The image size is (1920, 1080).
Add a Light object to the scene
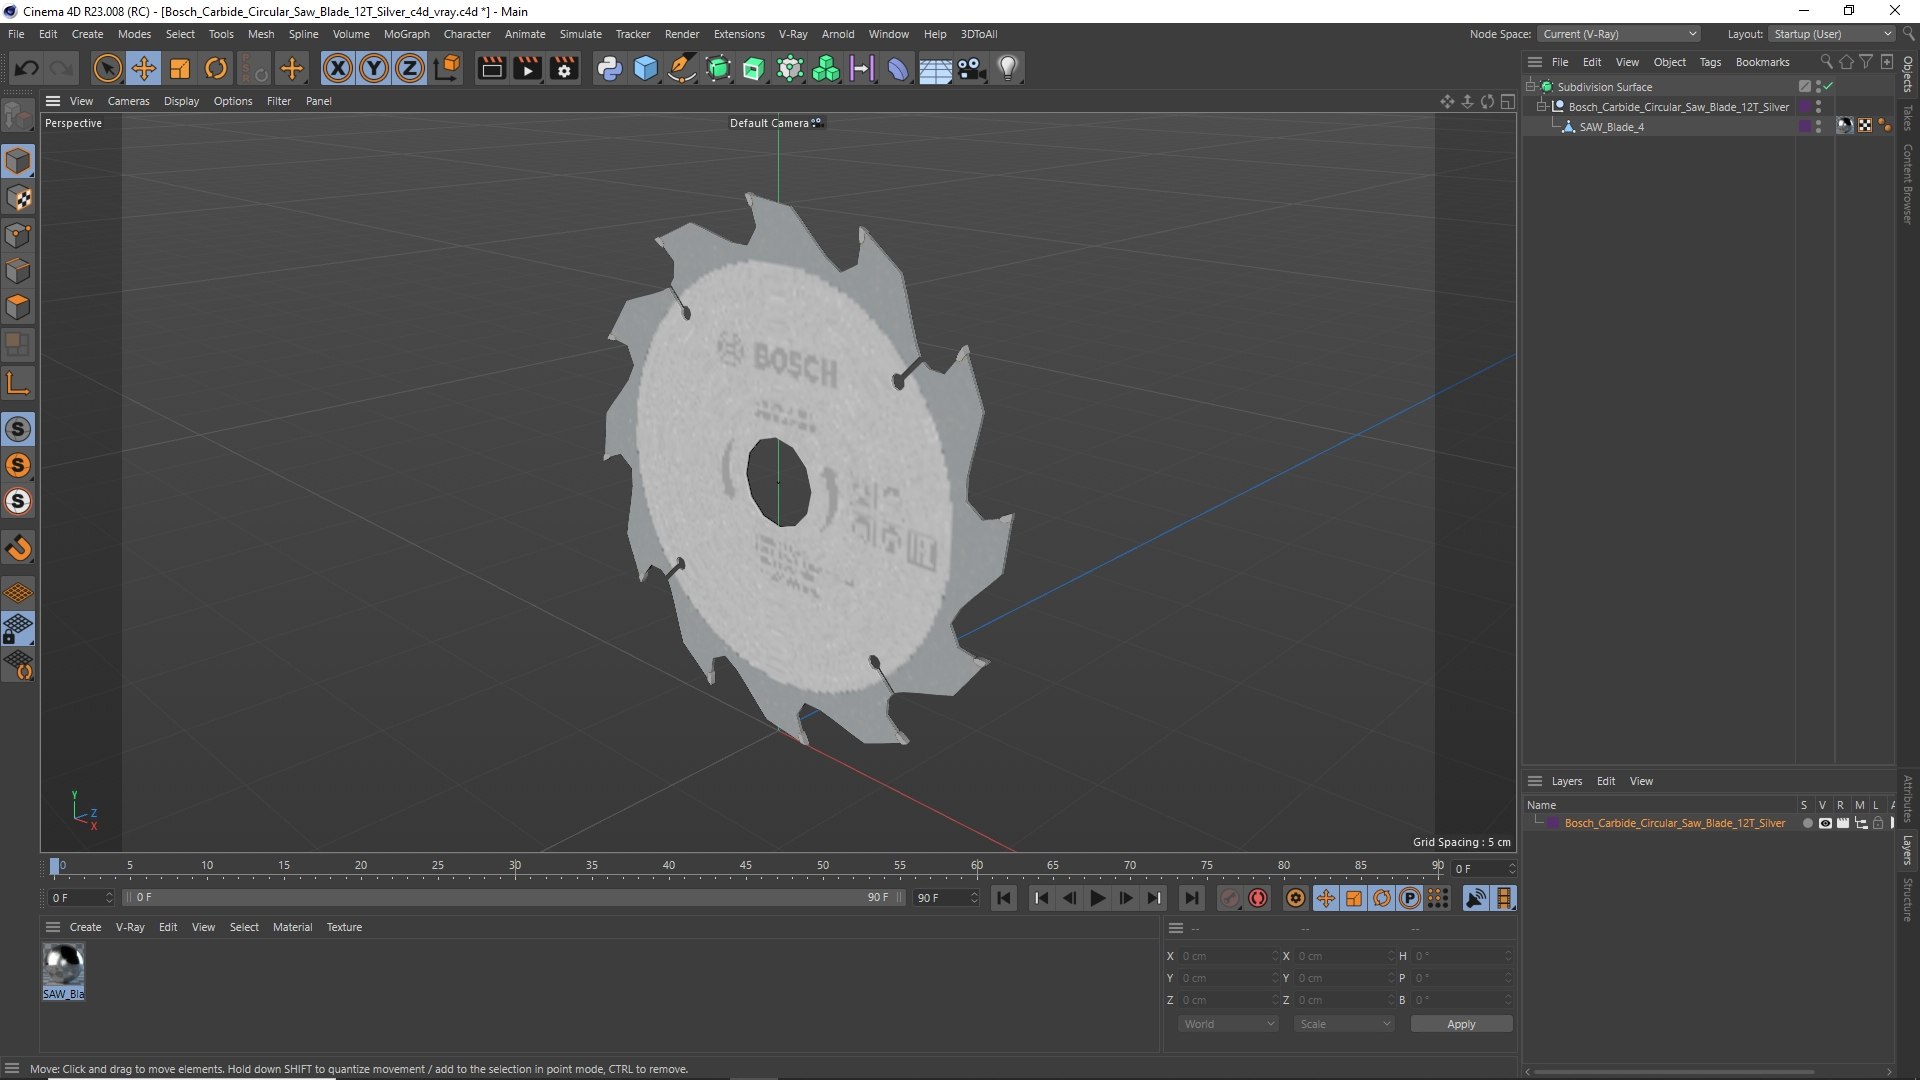(x=1008, y=68)
